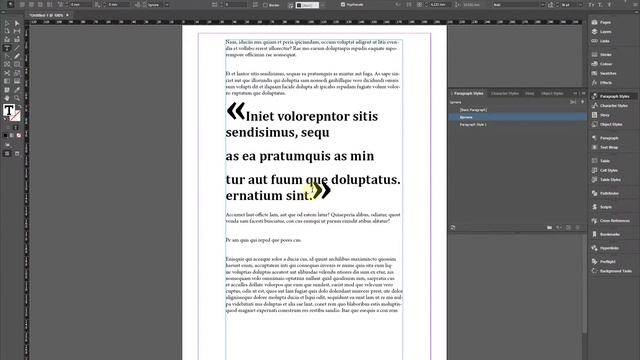Apply None colour in toolbox
640x360 pixels.
pos(18,136)
